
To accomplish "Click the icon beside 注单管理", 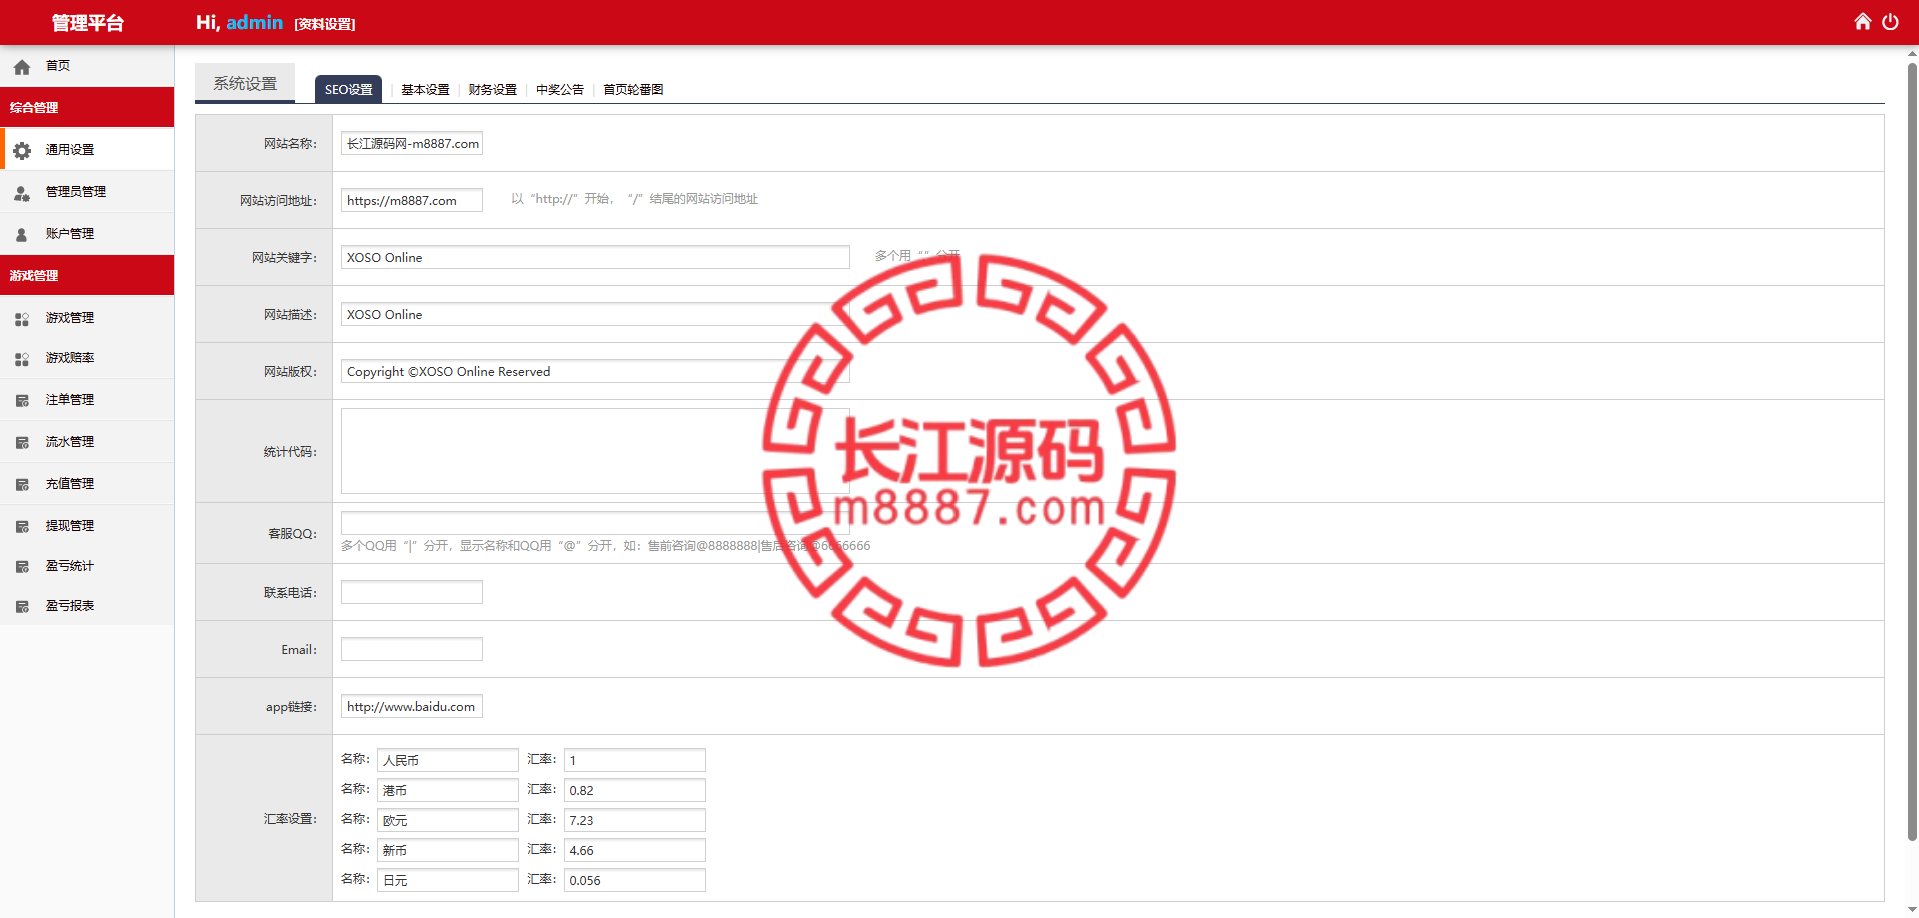I will tap(22, 401).
